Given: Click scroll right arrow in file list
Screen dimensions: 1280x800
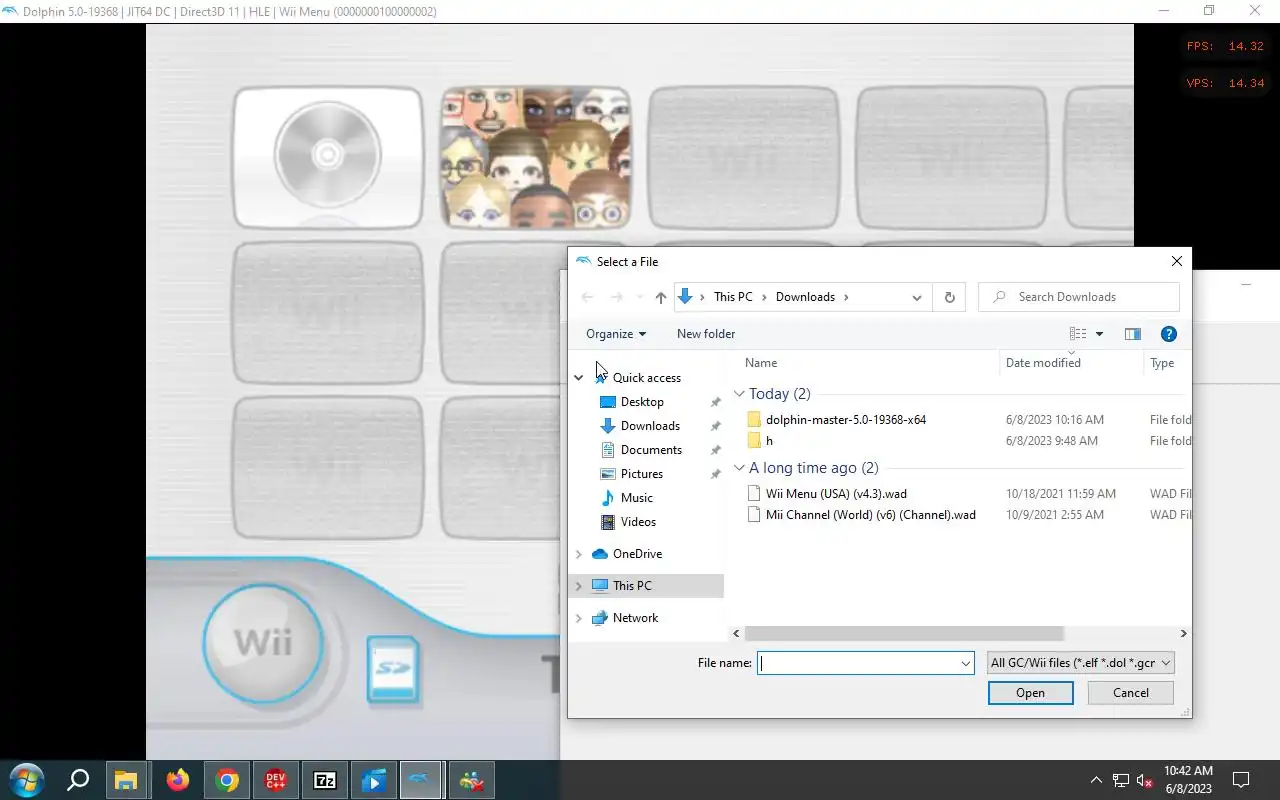Looking at the screenshot, I should pyautogui.click(x=1183, y=633).
